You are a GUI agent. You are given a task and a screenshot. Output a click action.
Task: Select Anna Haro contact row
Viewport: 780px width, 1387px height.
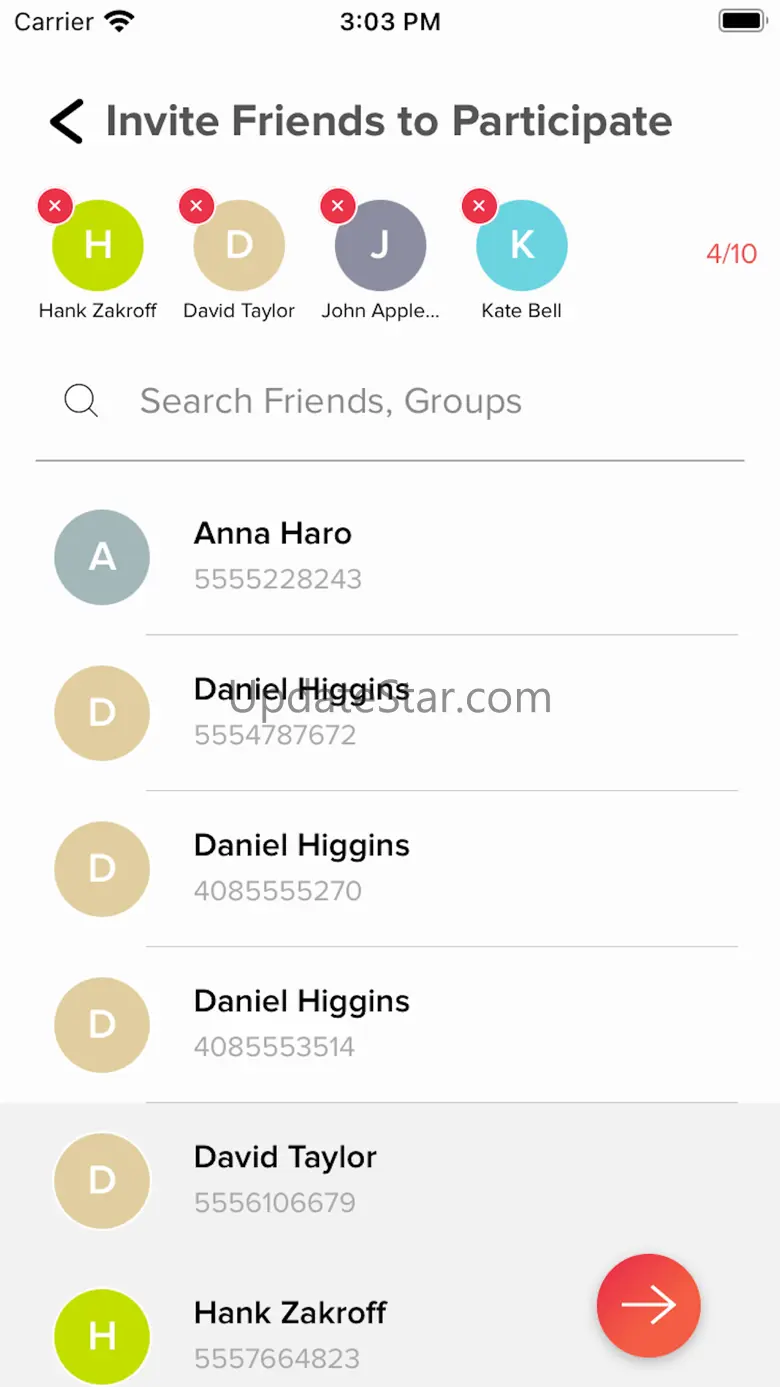coord(390,557)
